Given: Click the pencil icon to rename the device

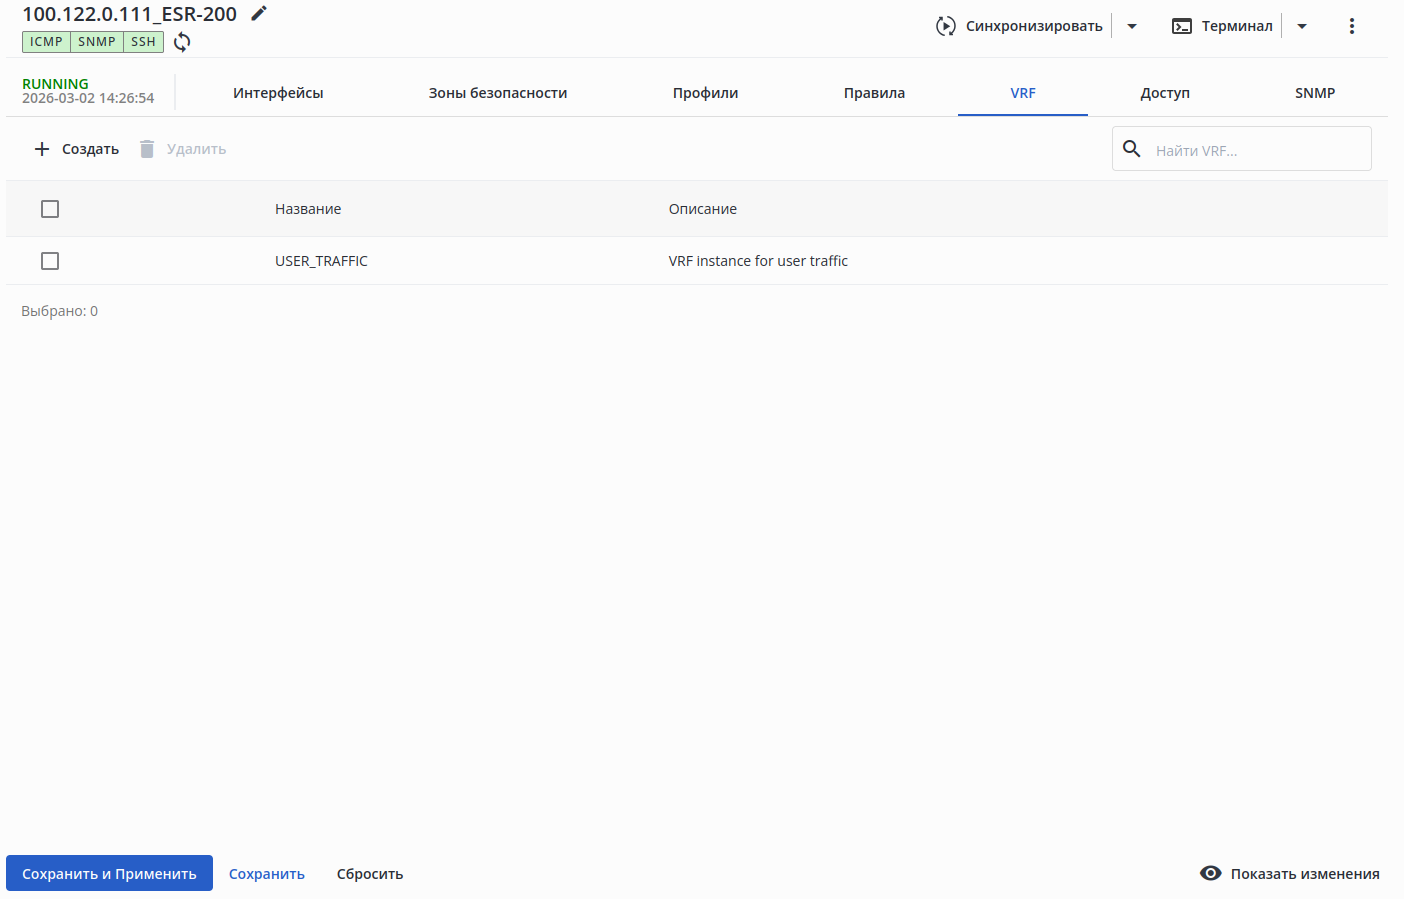Looking at the screenshot, I should 259,13.
